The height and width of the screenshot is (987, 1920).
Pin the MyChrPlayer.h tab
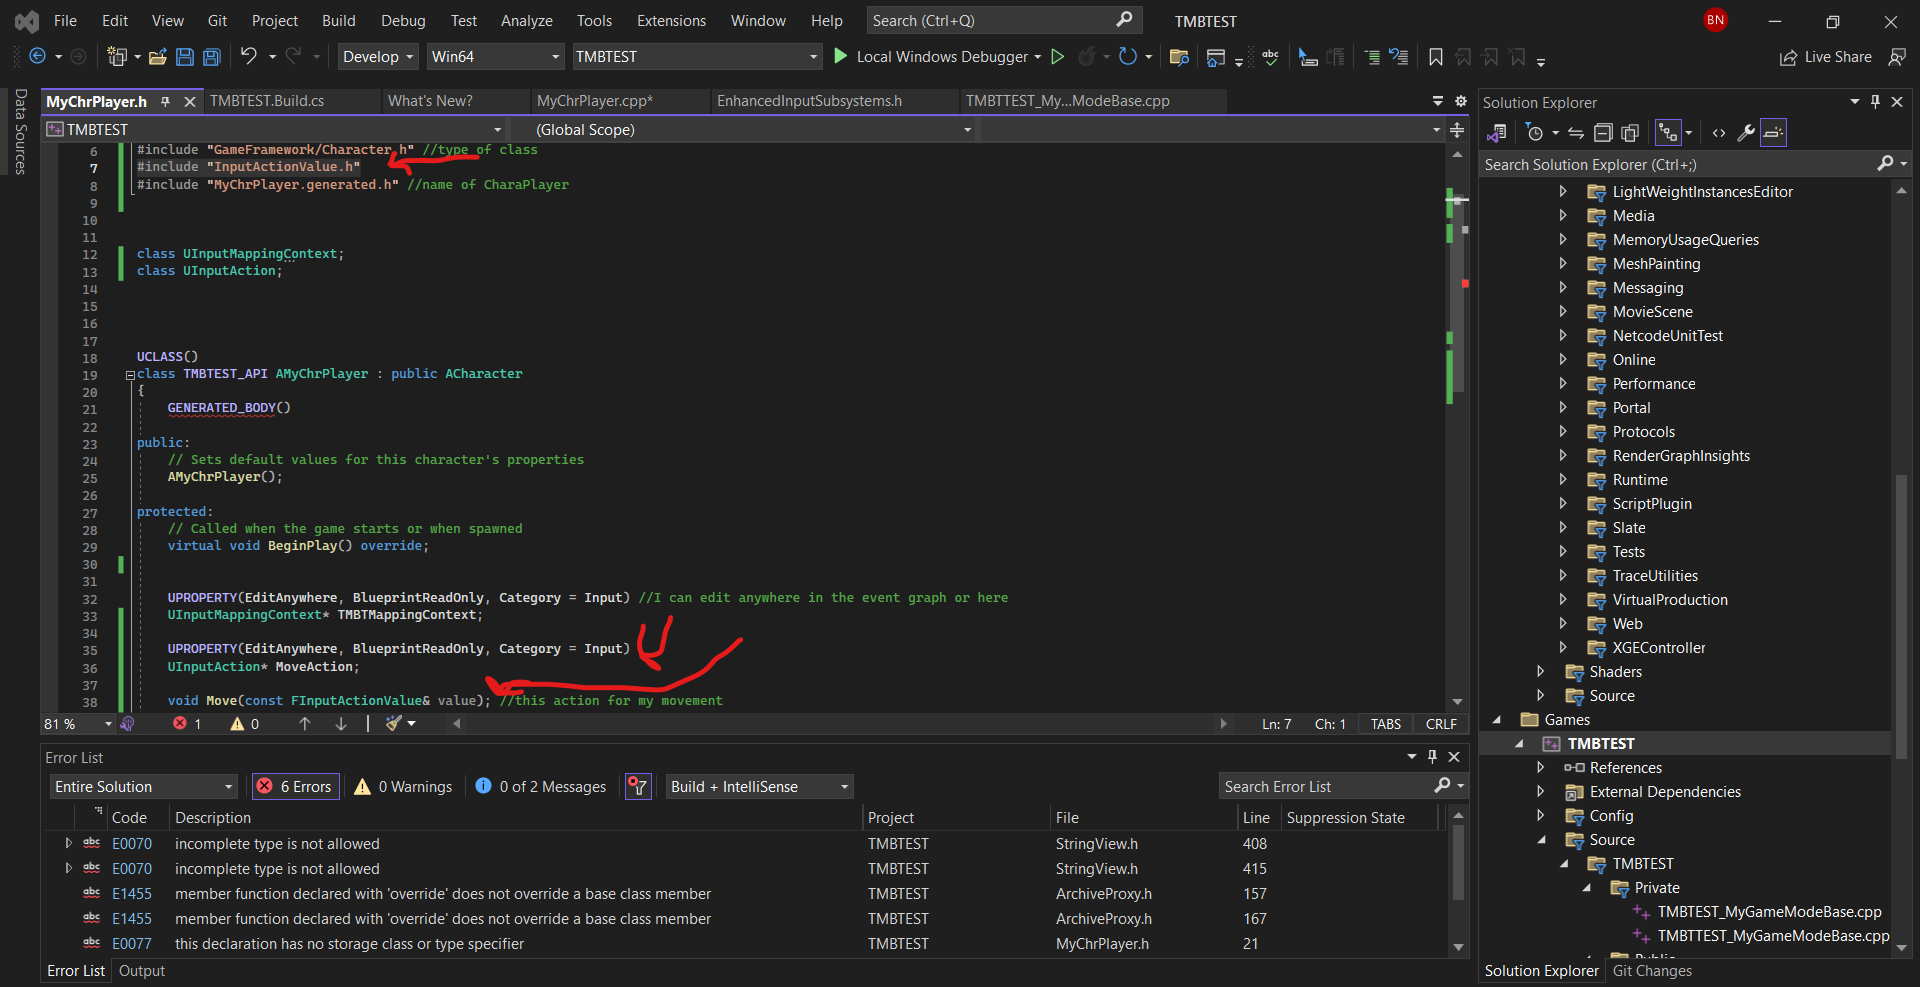coord(166,102)
